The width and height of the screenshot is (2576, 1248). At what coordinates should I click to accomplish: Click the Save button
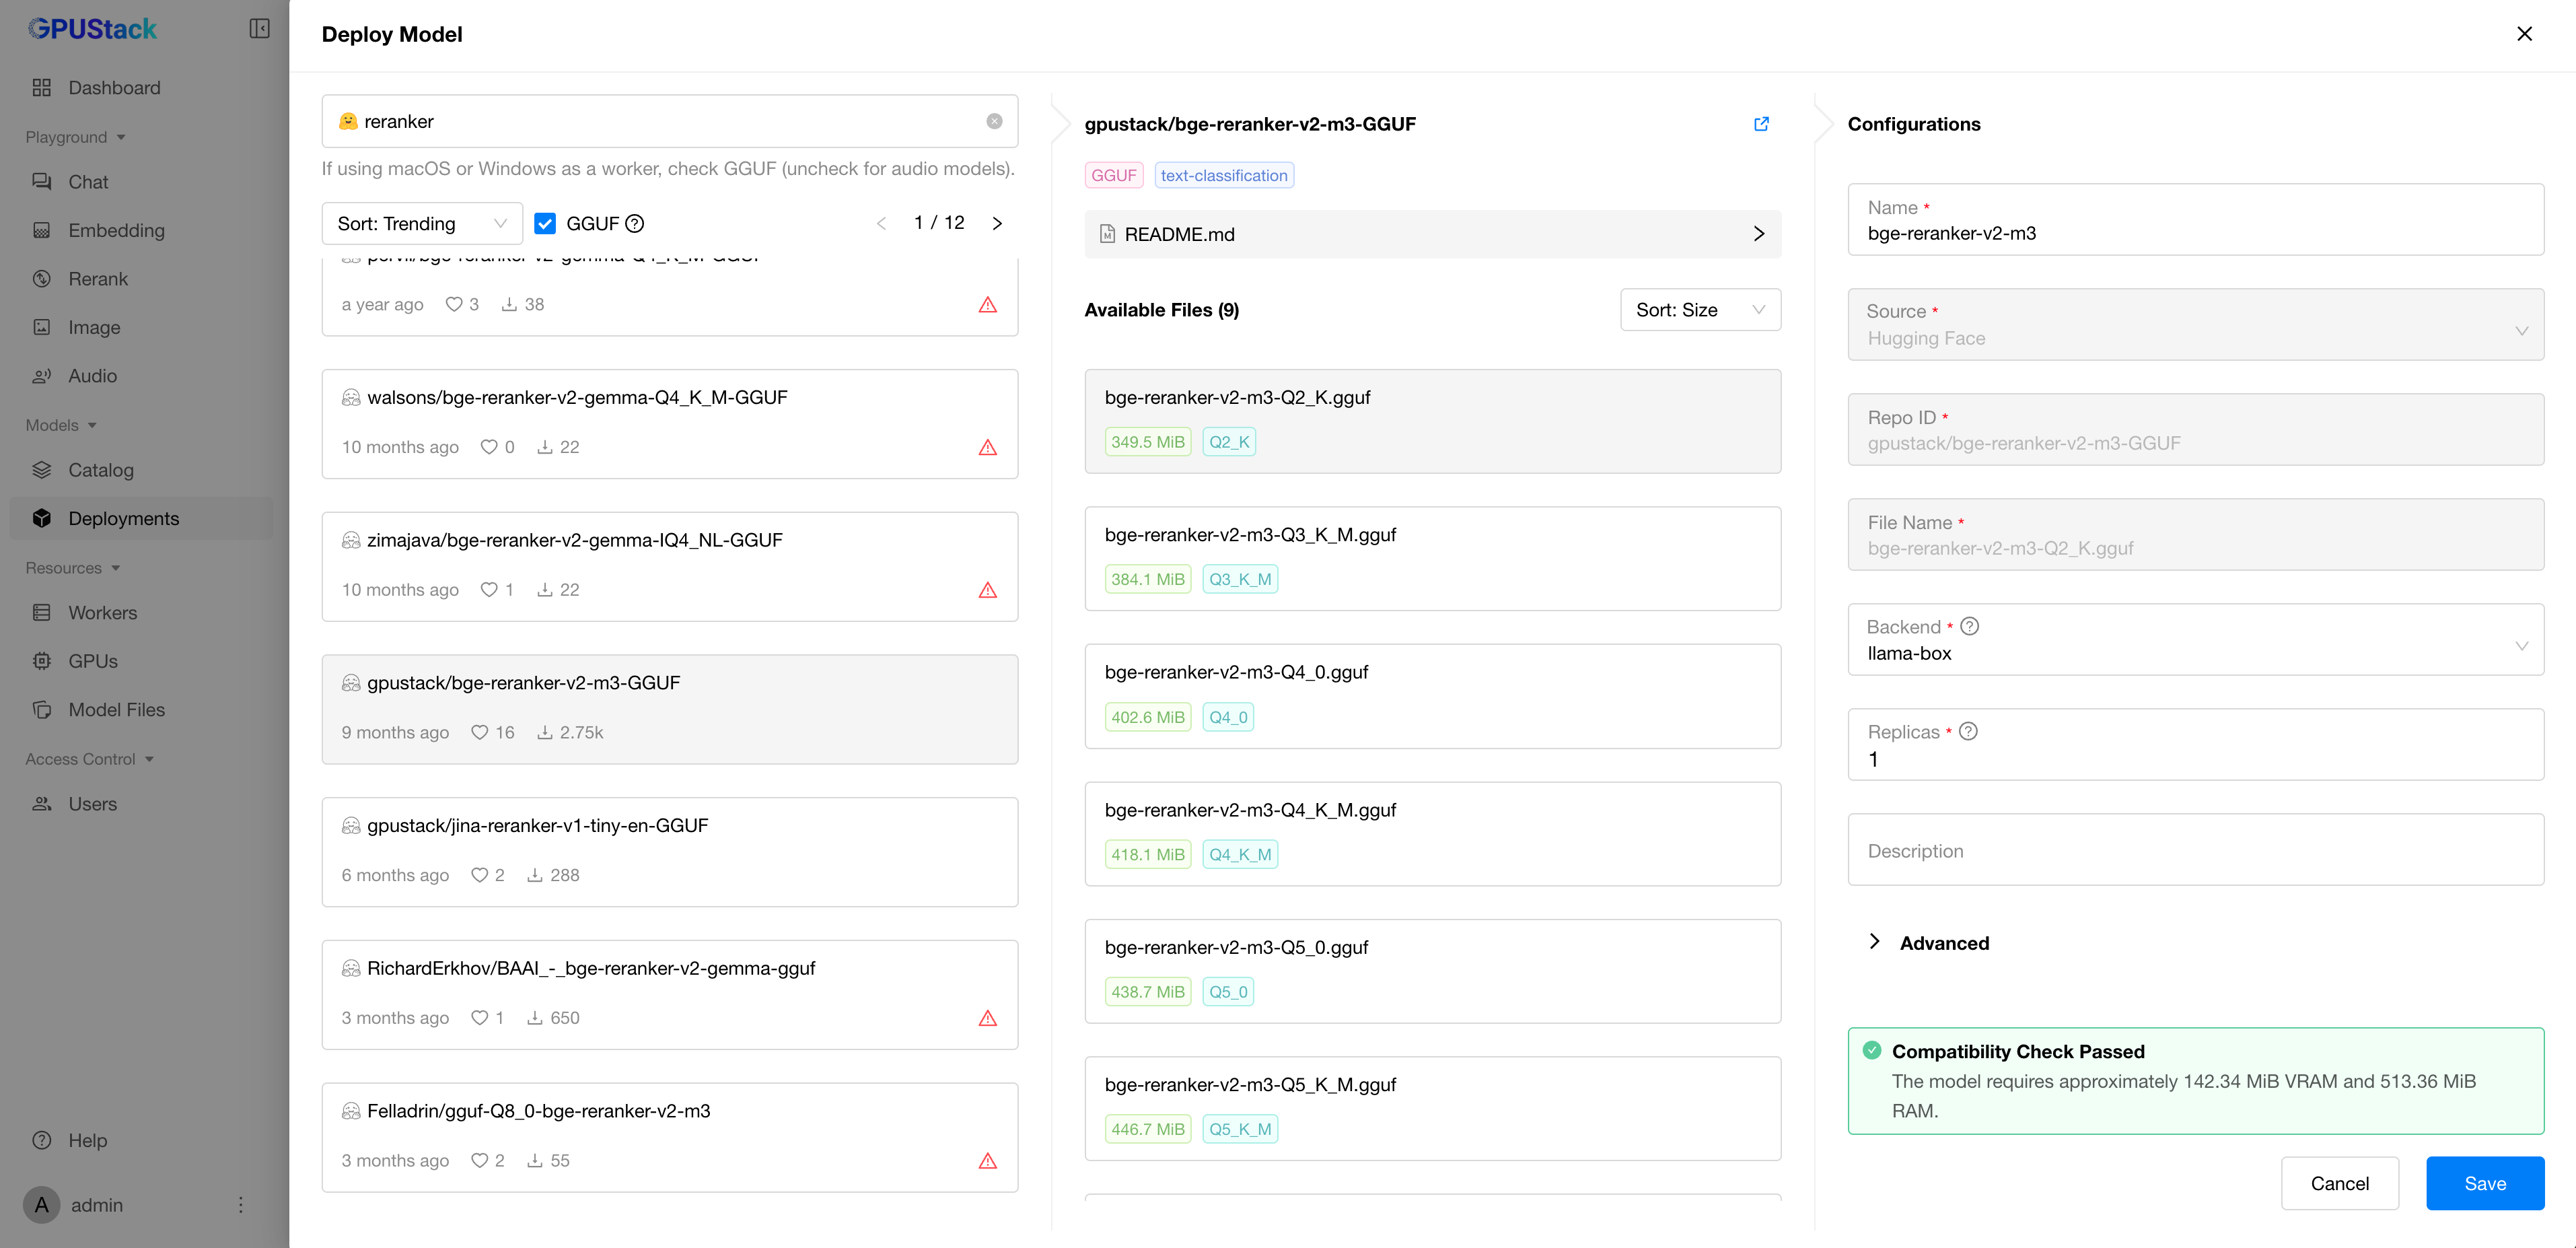pos(2484,1183)
